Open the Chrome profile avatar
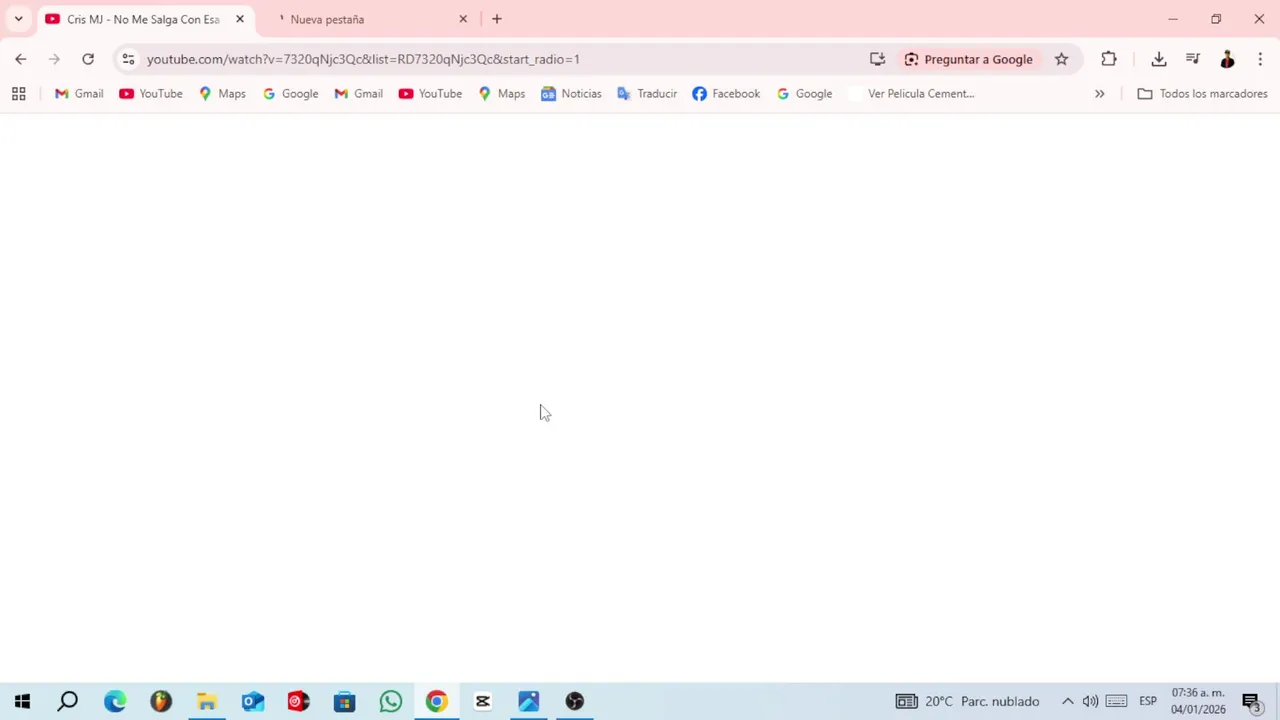 (x=1227, y=59)
